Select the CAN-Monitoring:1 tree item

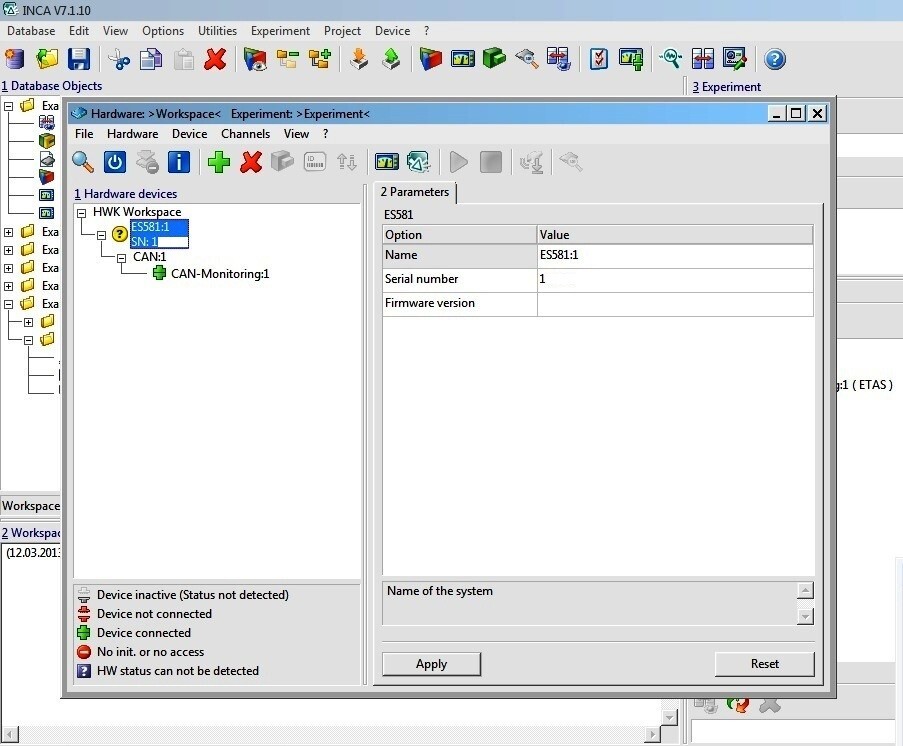[220, 273]
